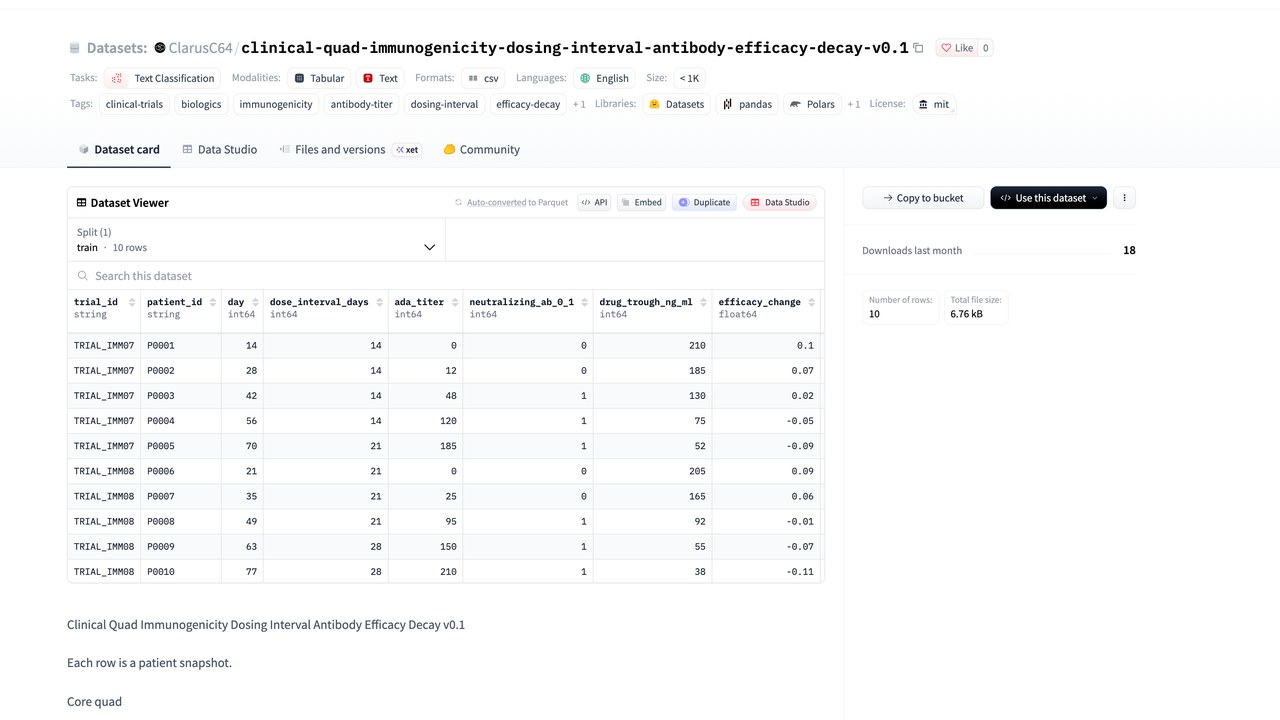This screenshot has height=720, width=1280.
Task: Click the Datasets library tag
Action: click(676, 104)
